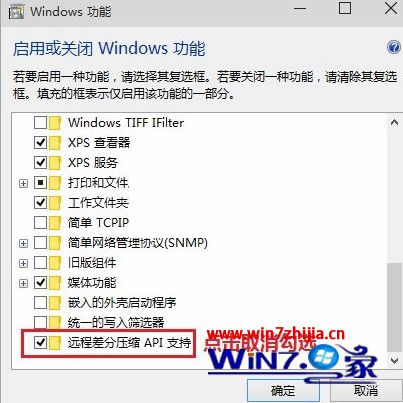The height and width of the screenshot is (403, 403).
Task: Click folder icon beside 远程差分压缩 API 支持
Action: 55,342
